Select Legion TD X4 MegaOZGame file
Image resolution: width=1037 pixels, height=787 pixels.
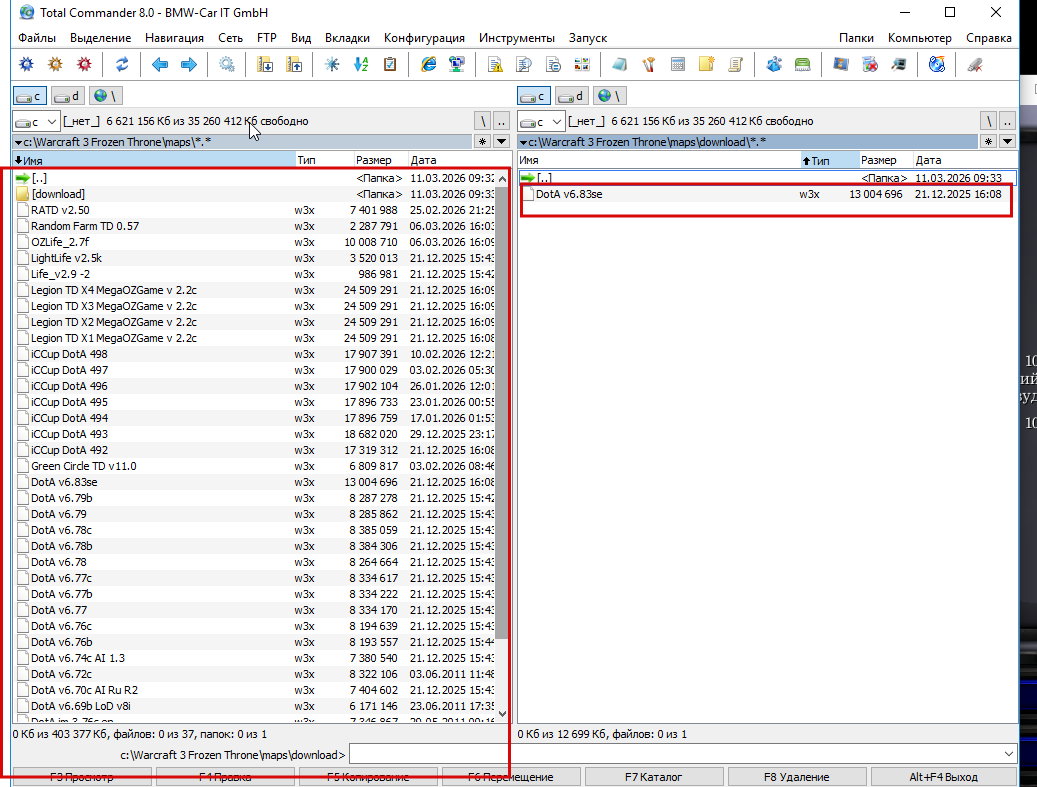(x=255, y=290)
